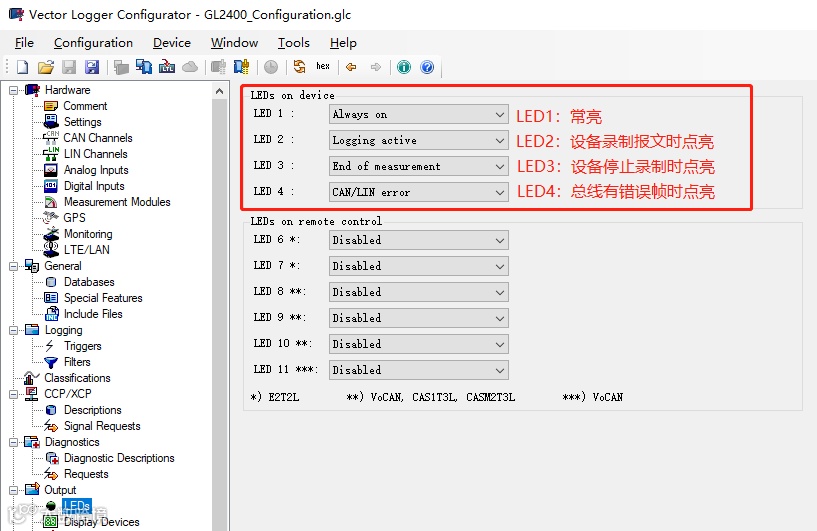
Task: Open the Help menu
Action: tap(343, 43)
